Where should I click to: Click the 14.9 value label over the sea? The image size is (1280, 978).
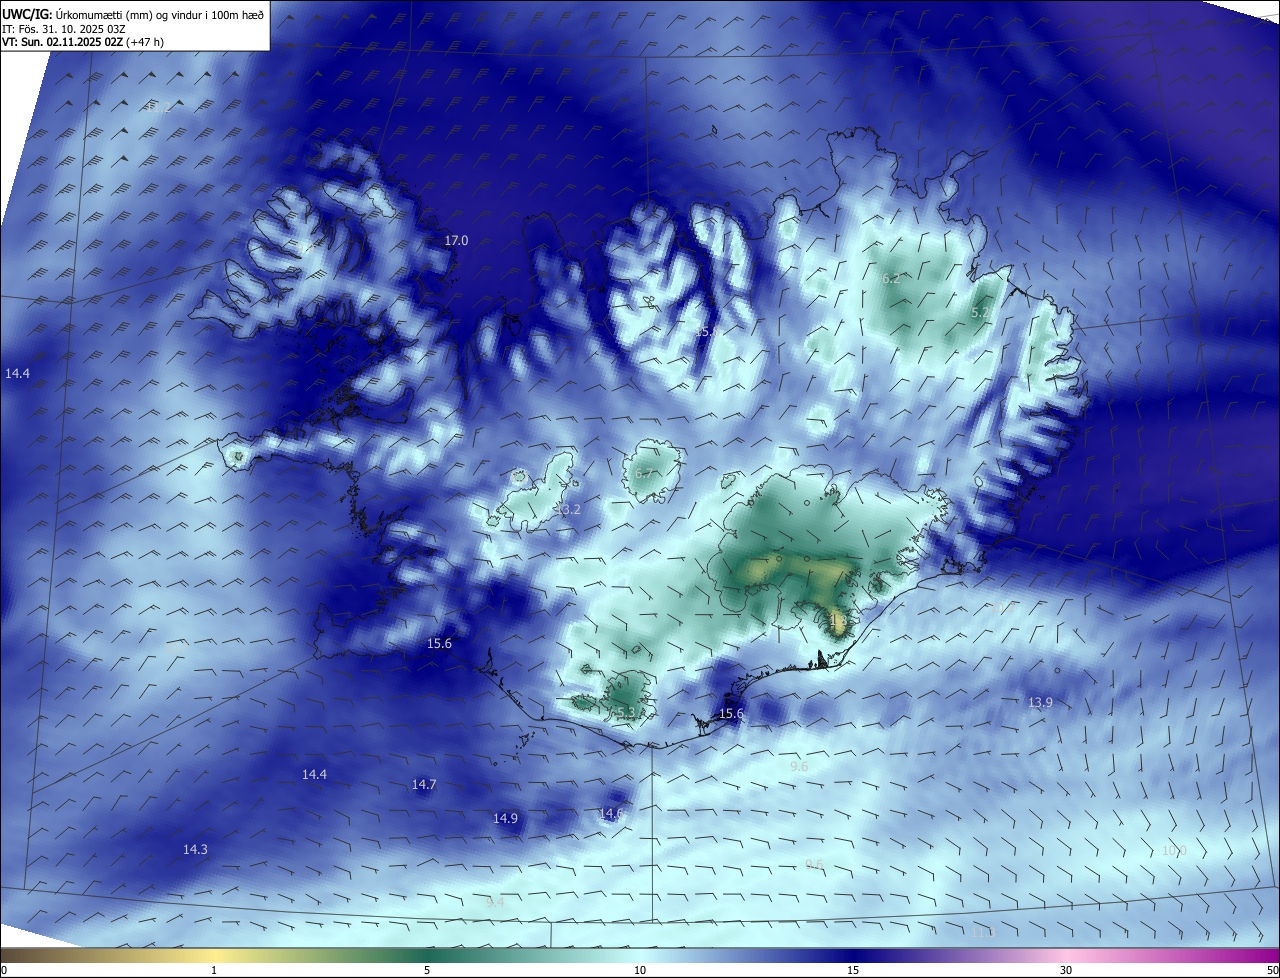[x=505, y=819]
